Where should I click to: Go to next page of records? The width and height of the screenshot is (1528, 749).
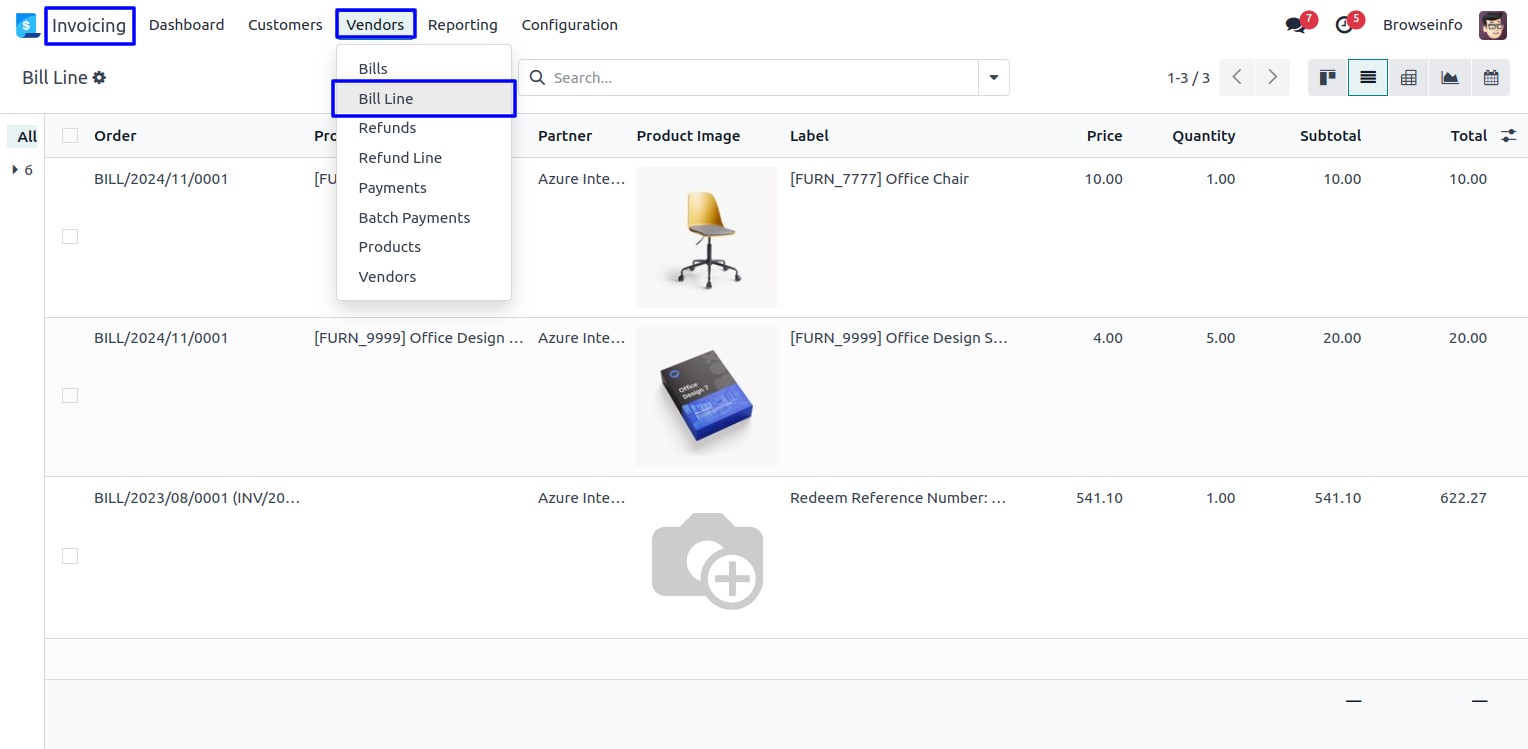click(1272, 77)
